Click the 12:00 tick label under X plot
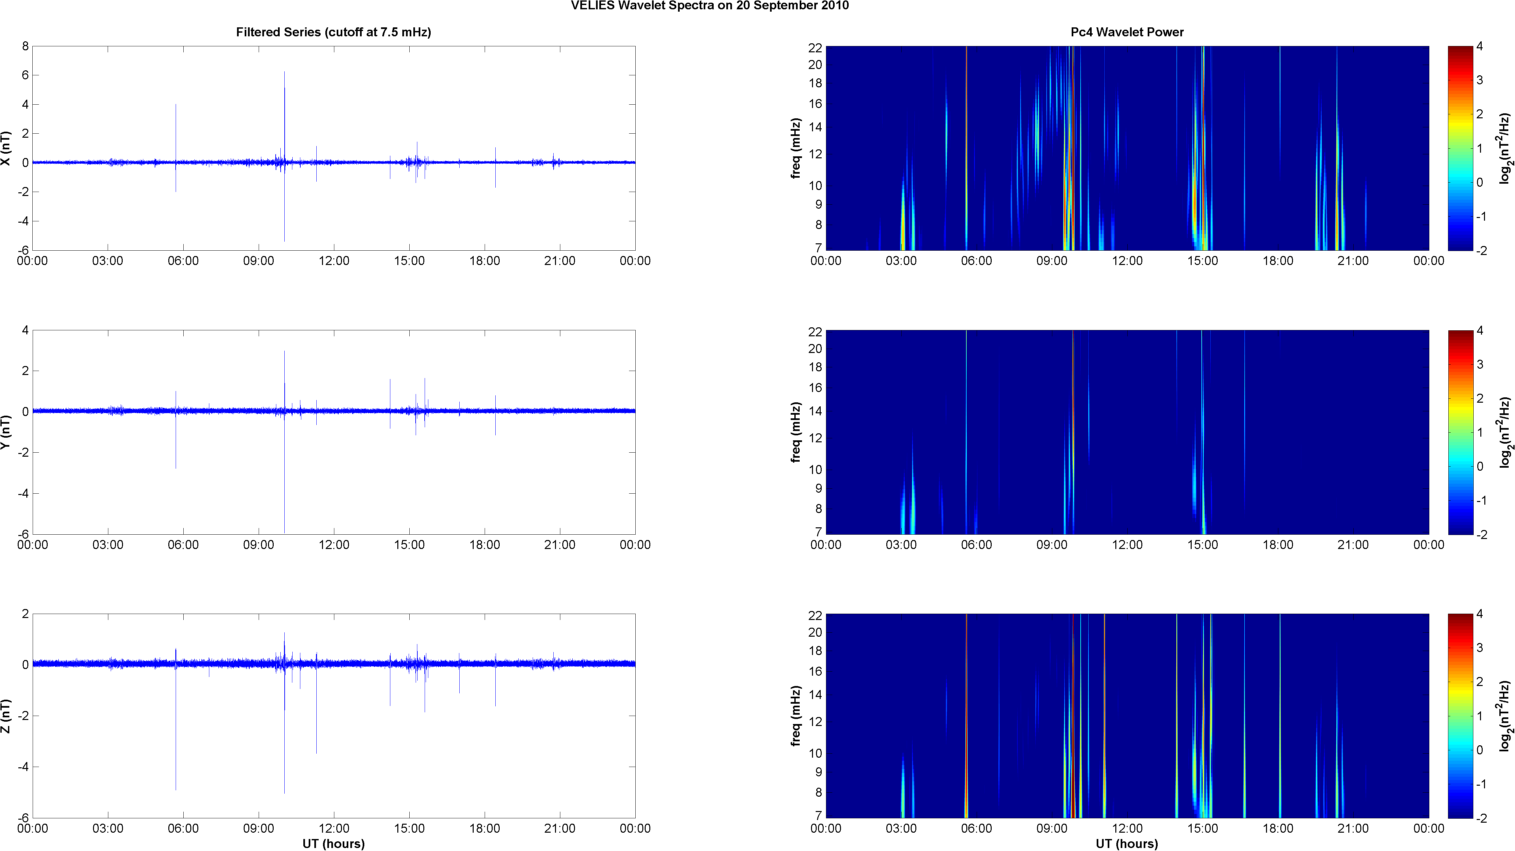Viewport: 1515px width, 851px height. point(334,261)
